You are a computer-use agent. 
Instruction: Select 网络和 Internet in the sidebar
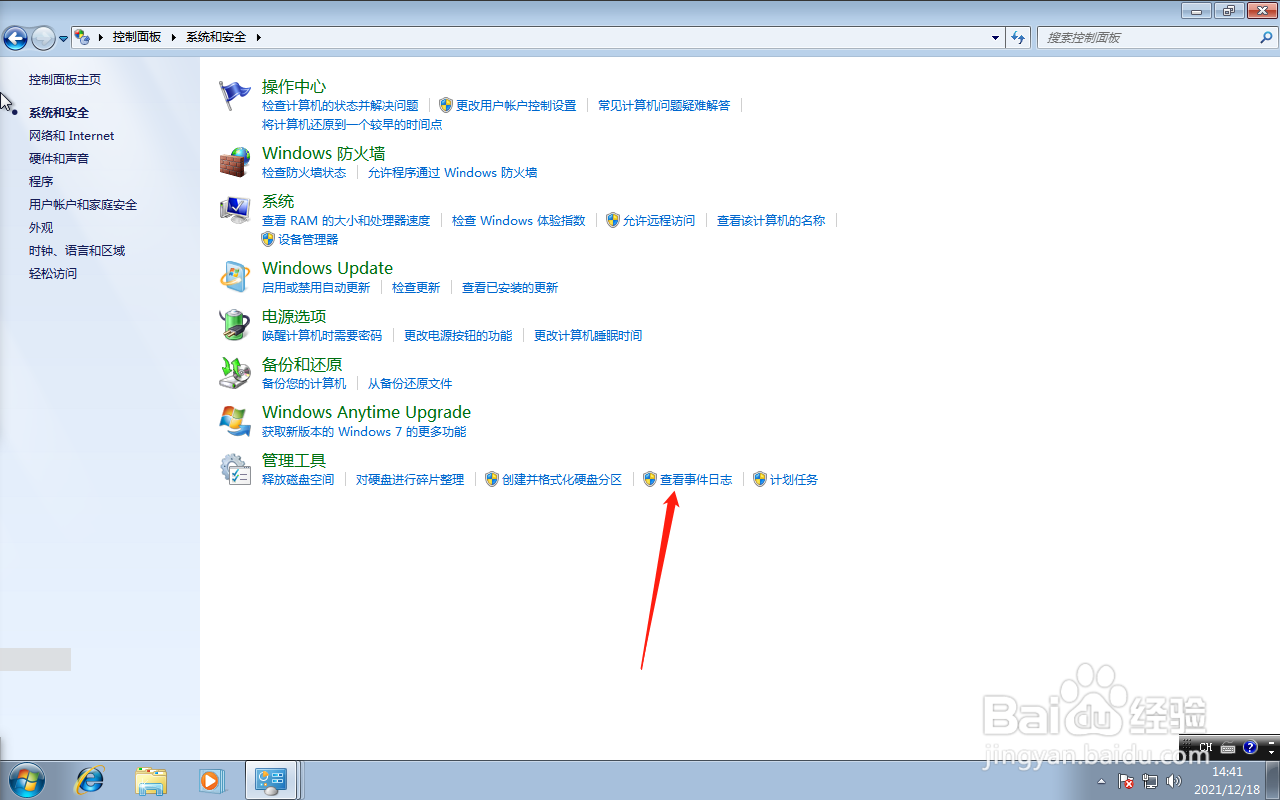(71, 135)
